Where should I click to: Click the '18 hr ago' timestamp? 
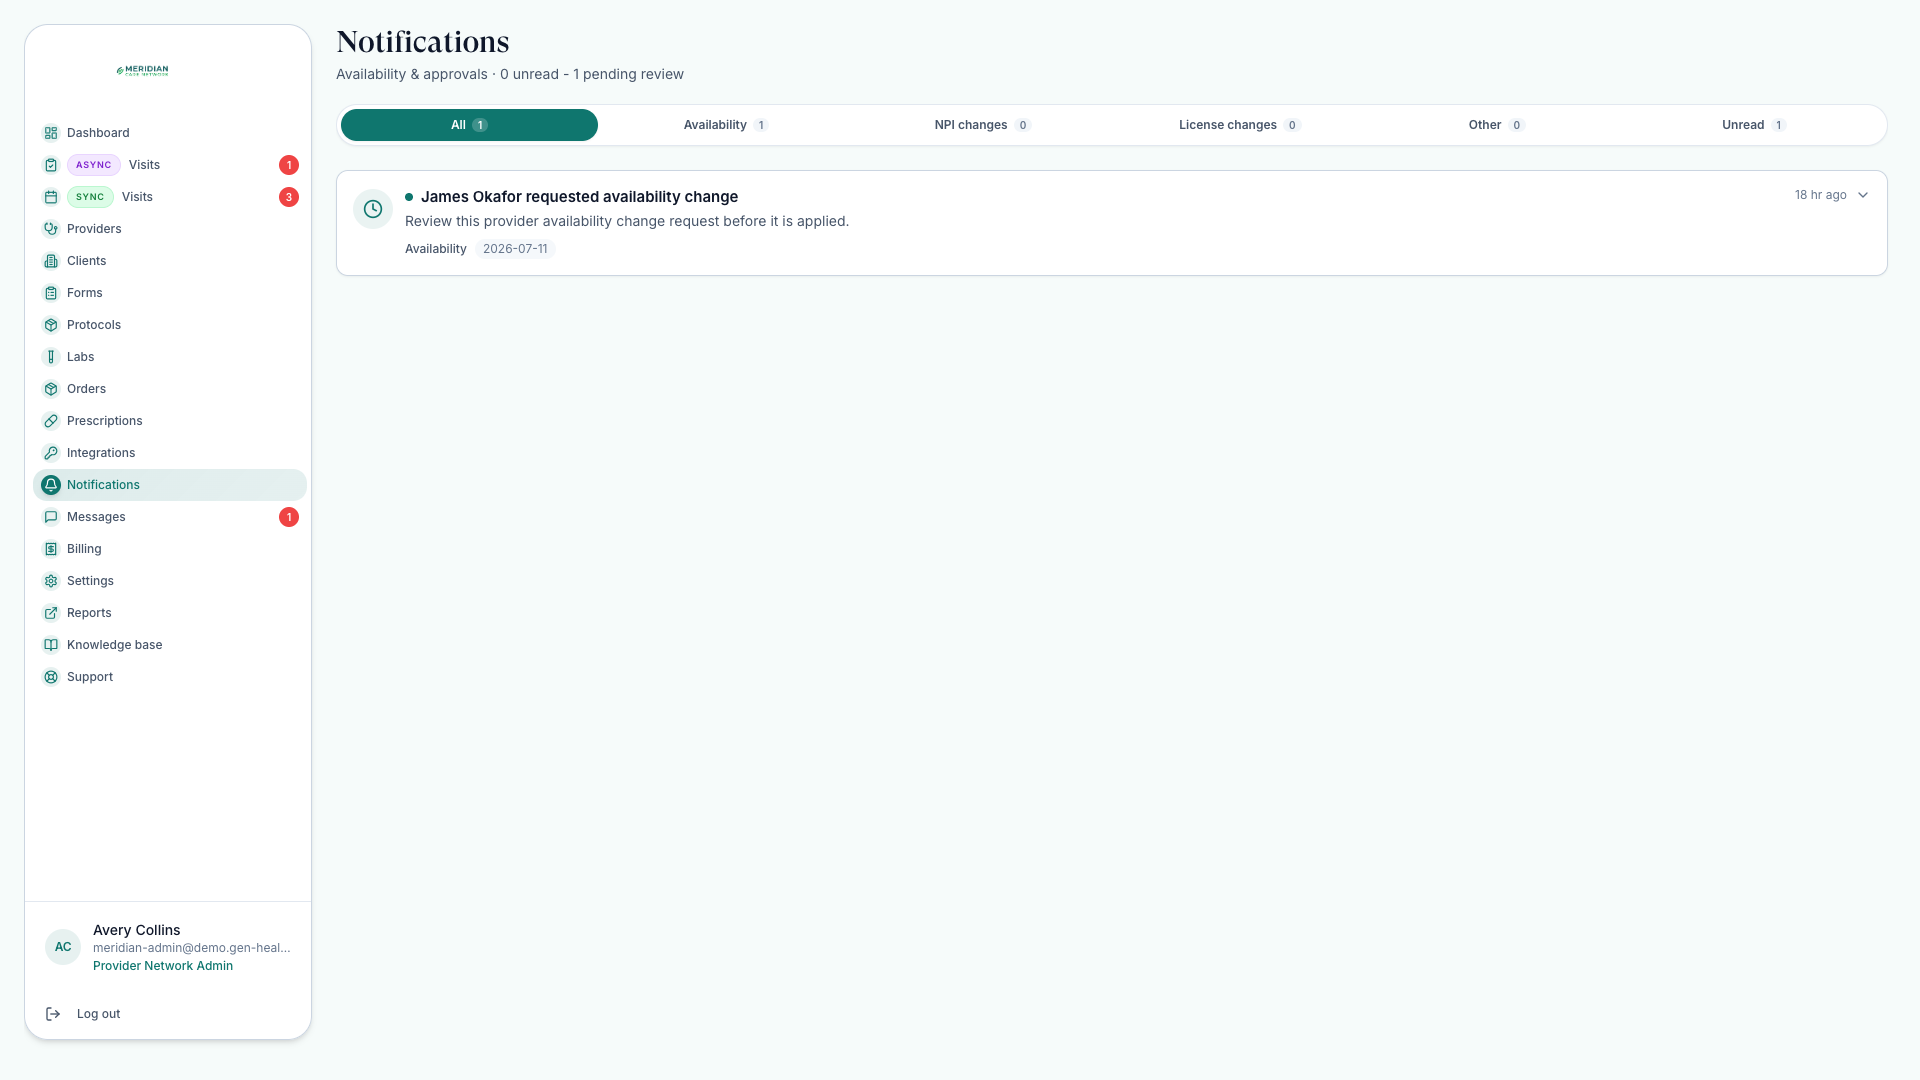tap(1820, 195)
